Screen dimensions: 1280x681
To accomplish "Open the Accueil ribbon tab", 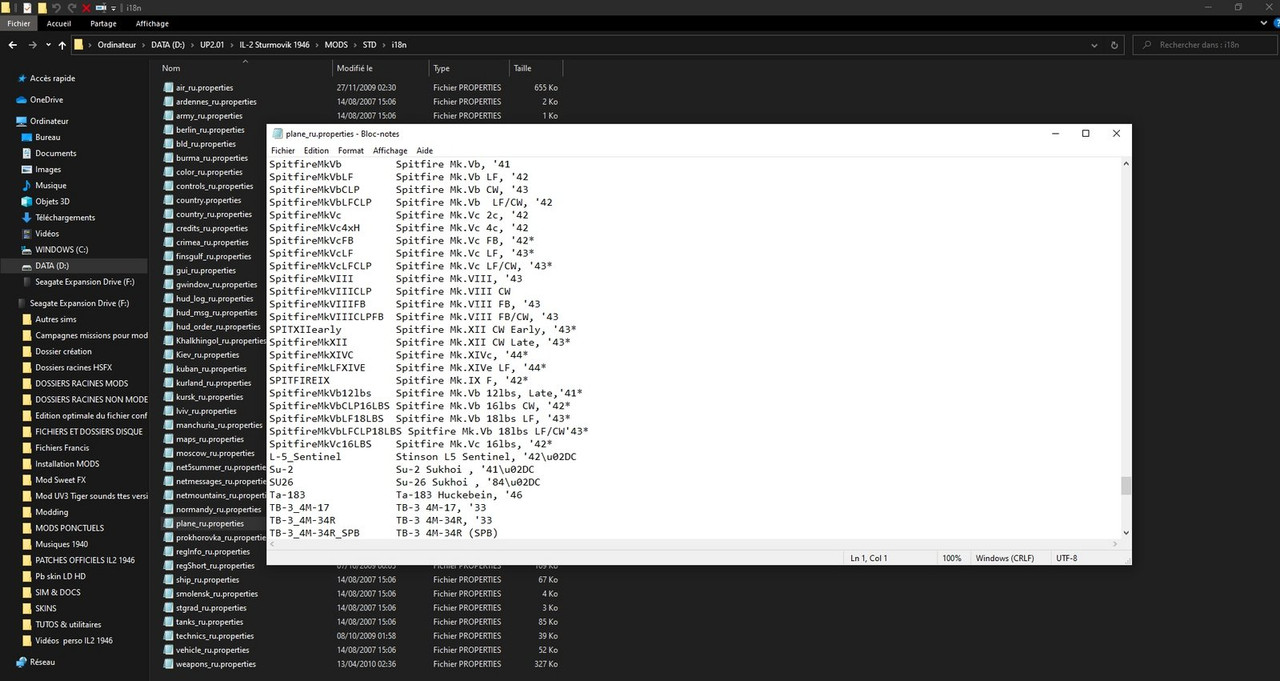I will [59, 23].
